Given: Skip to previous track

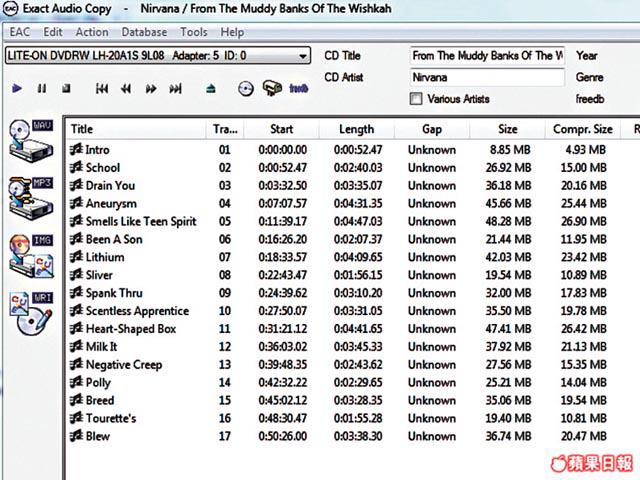Looking at the screenshot, I should click(x=102, y=88).
